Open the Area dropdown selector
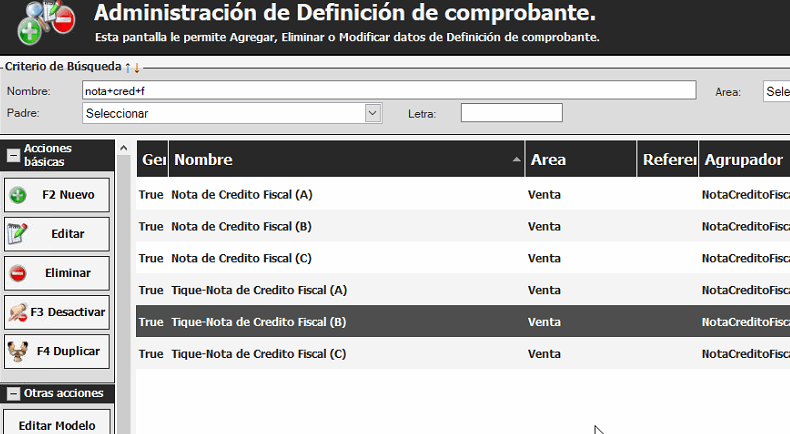Image resolution: width=790 pixels, height=434 pixels. (x=776, y=91)
